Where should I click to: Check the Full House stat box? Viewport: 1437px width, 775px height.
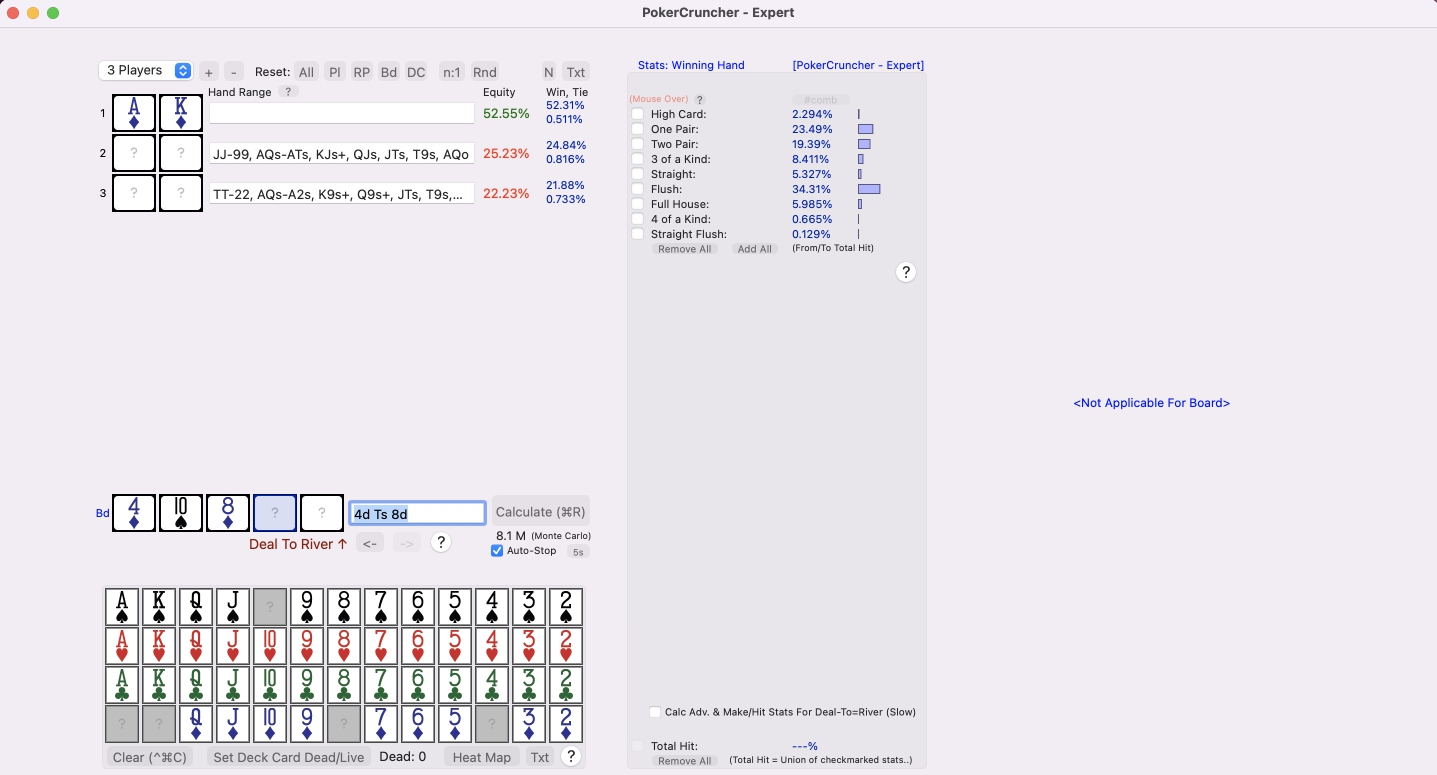click(638, 204)
